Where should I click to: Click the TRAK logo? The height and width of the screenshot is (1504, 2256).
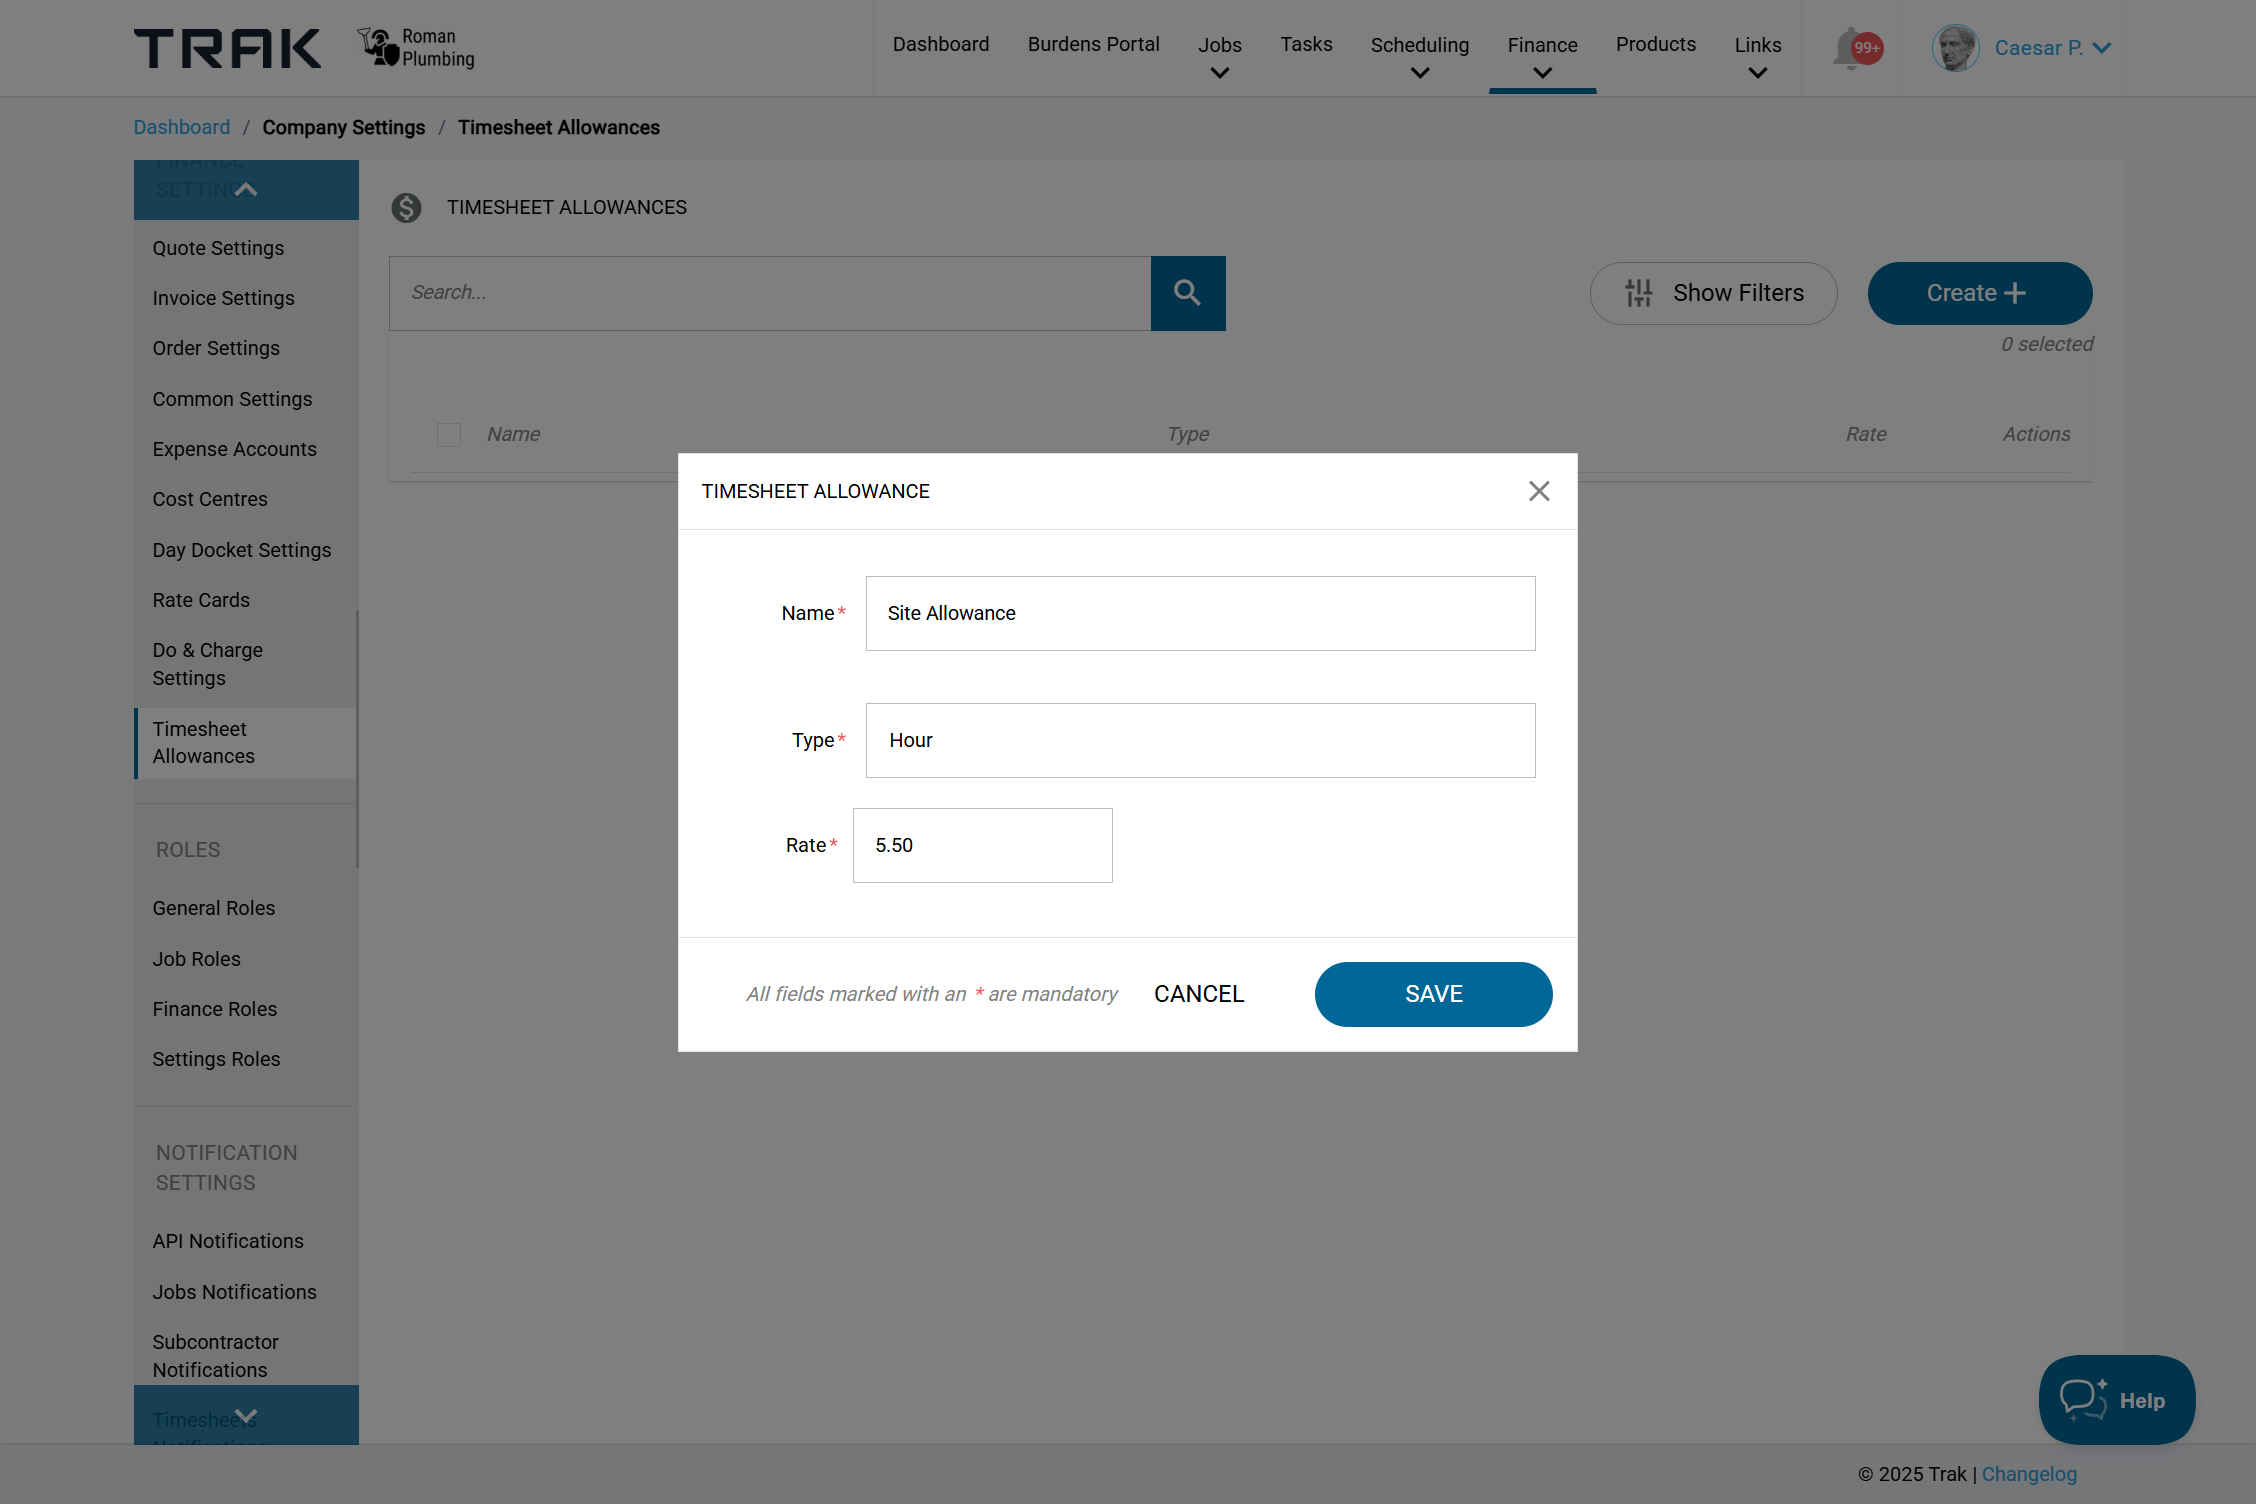pos(228,48)
